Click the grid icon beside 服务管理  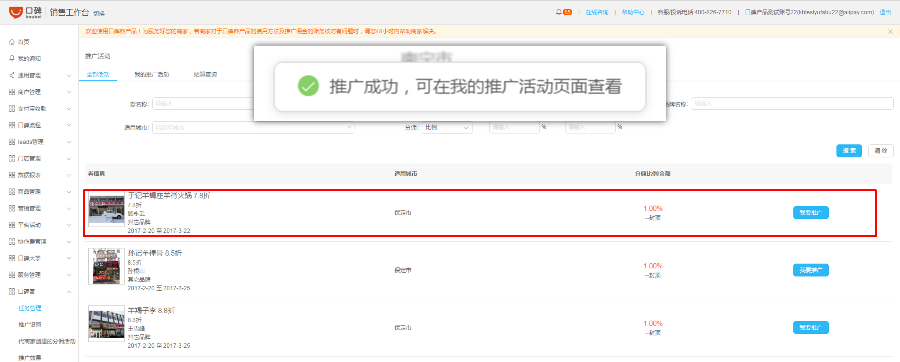(x=12, y=275)
